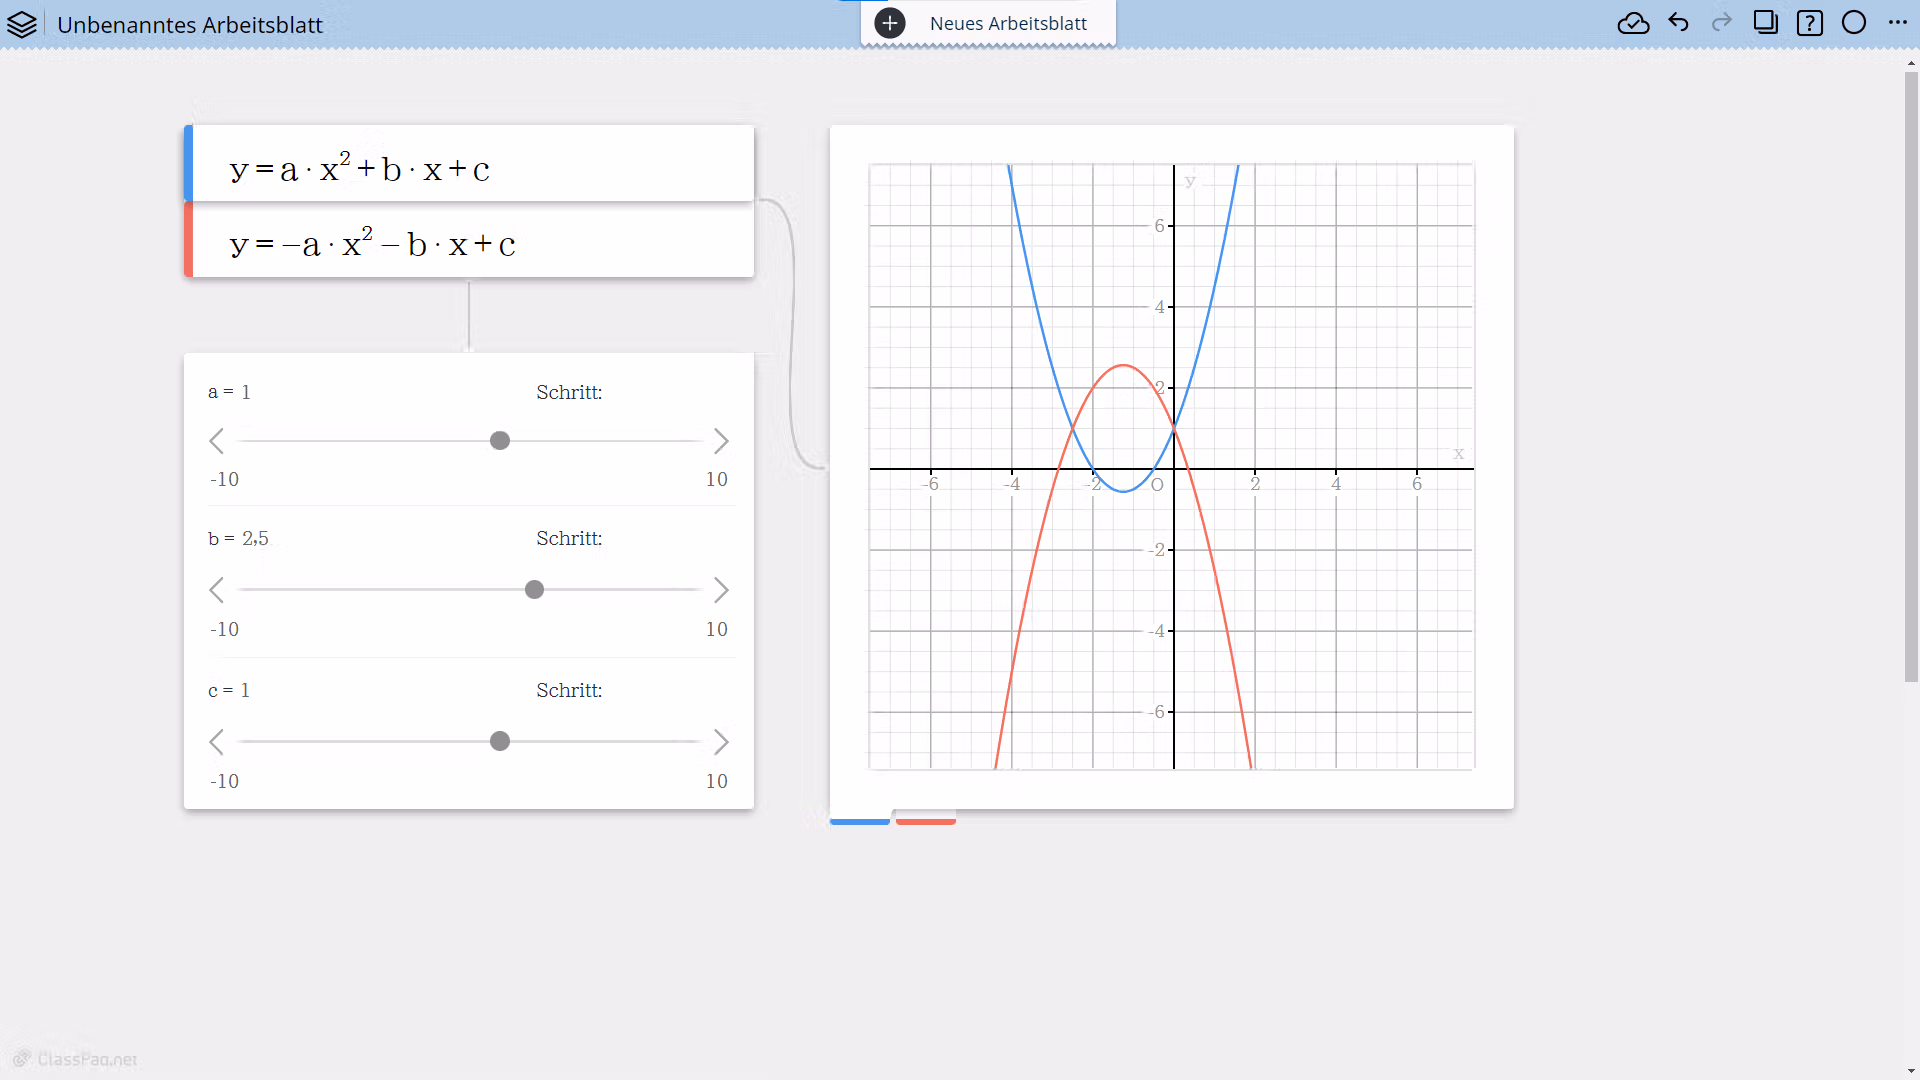Click the Unbenanntes Arbeitsblatt title

point(190,25)
